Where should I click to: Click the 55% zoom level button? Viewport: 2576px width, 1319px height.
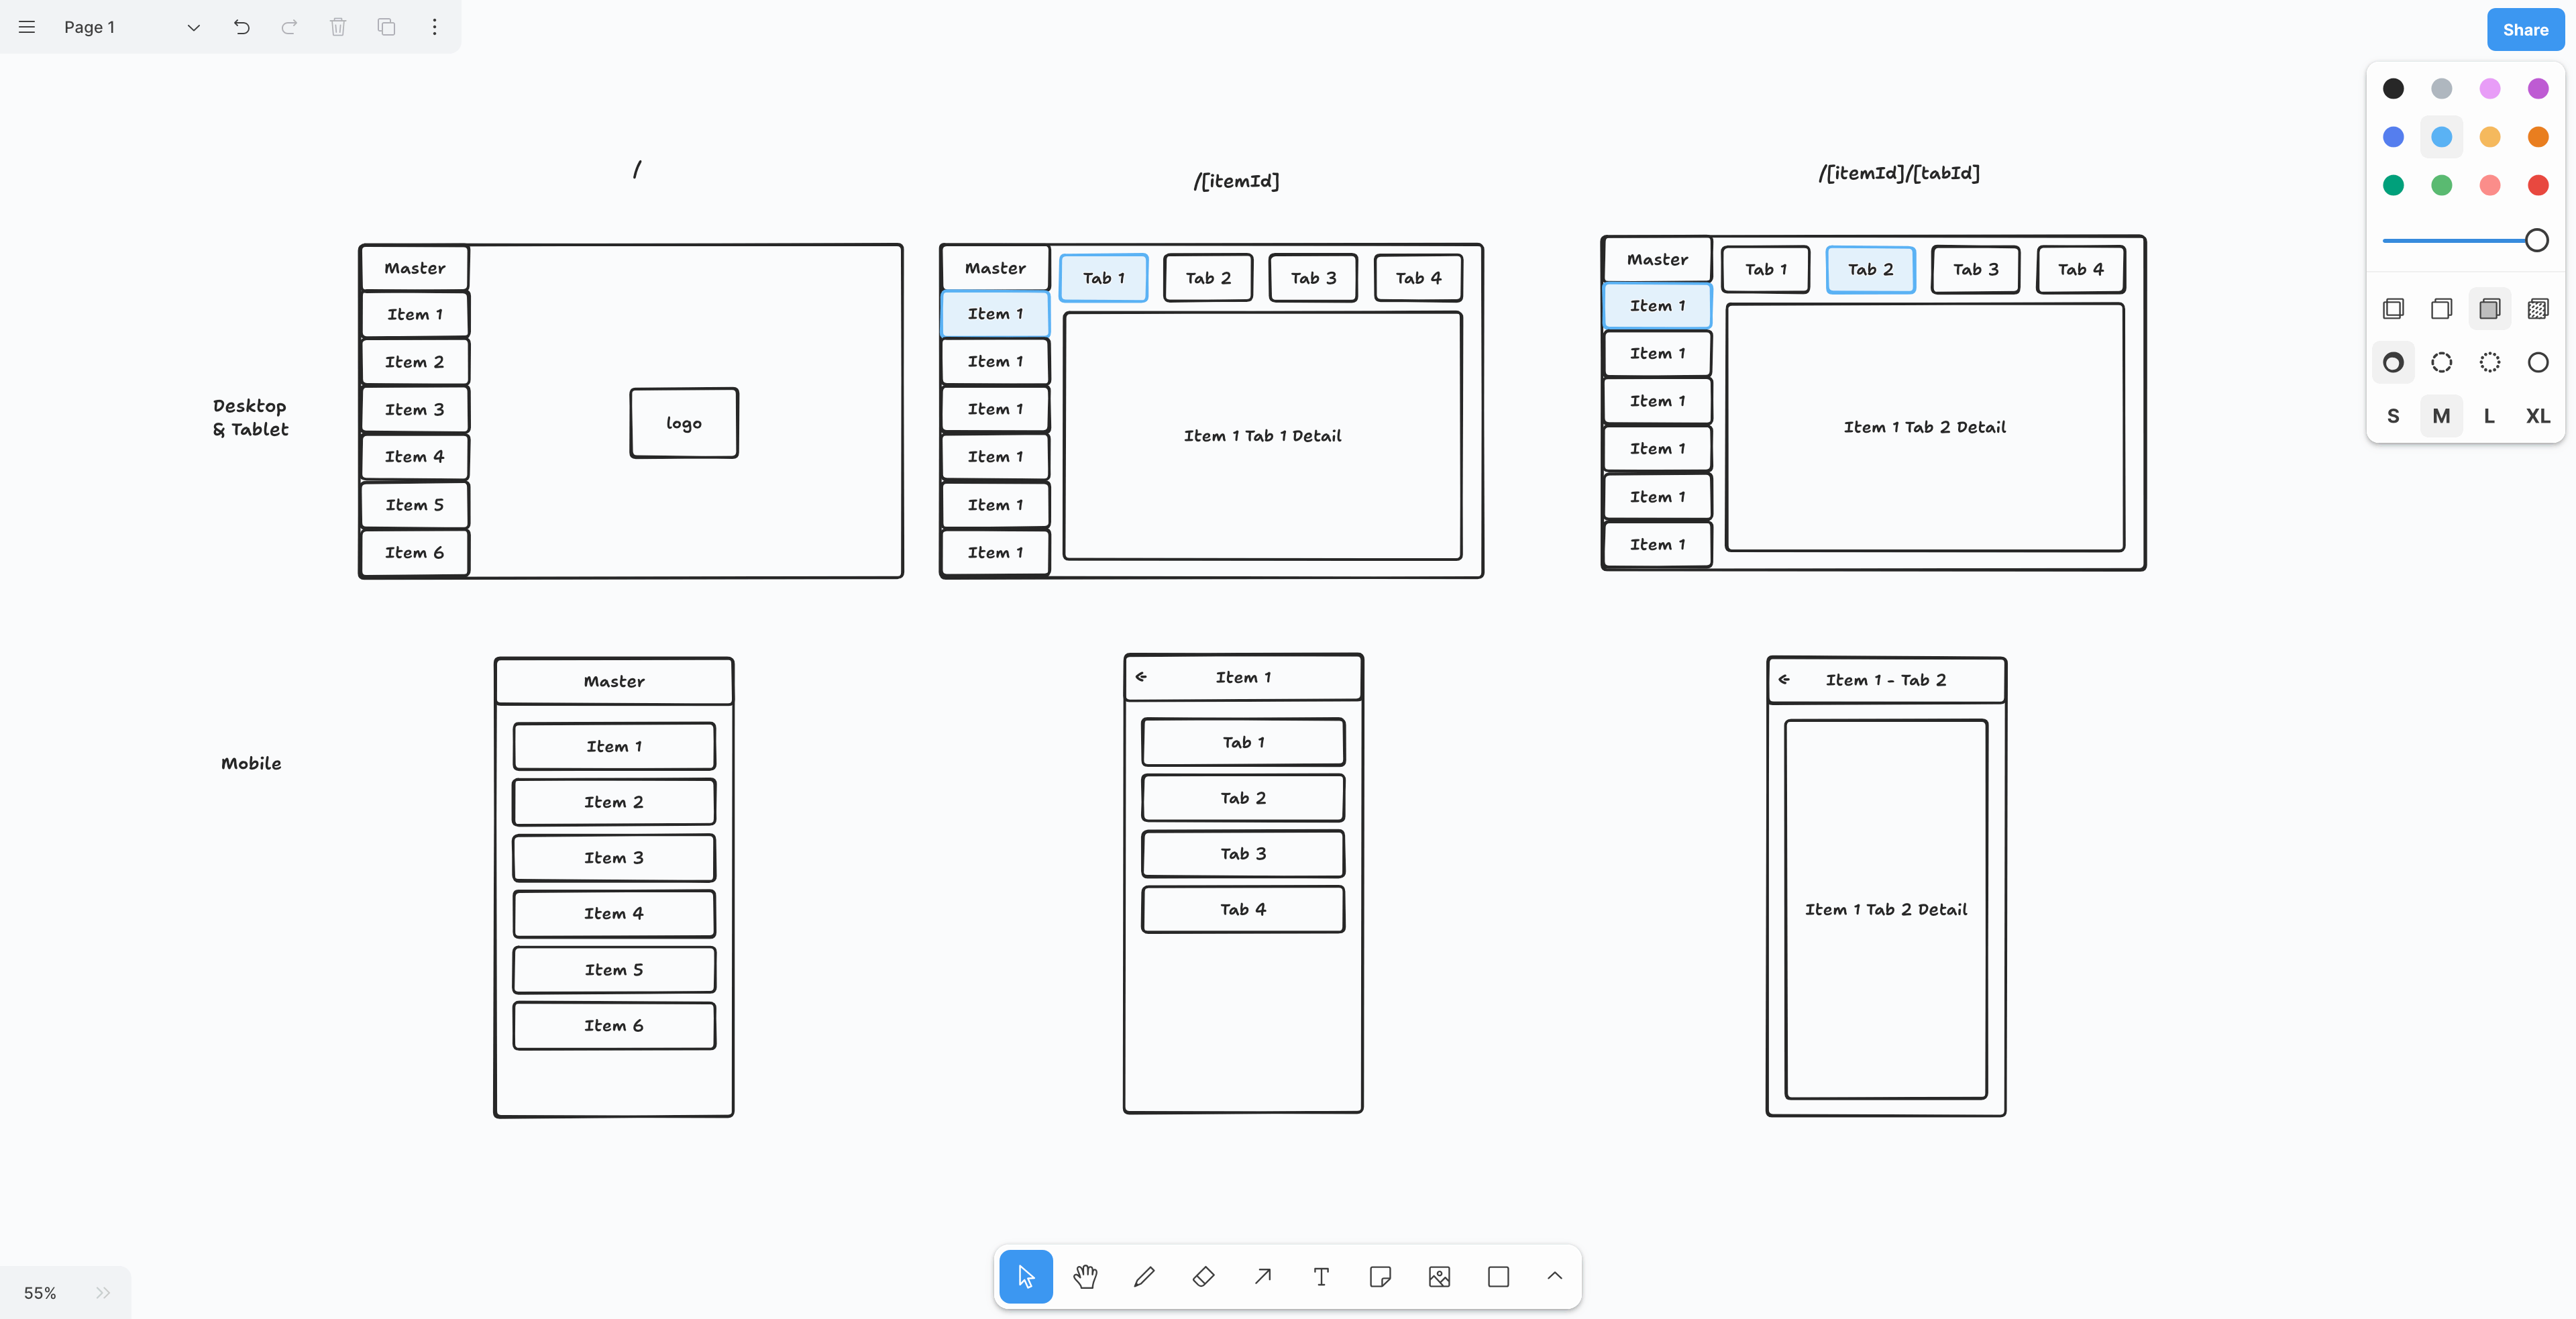(x=40, y=1292)
